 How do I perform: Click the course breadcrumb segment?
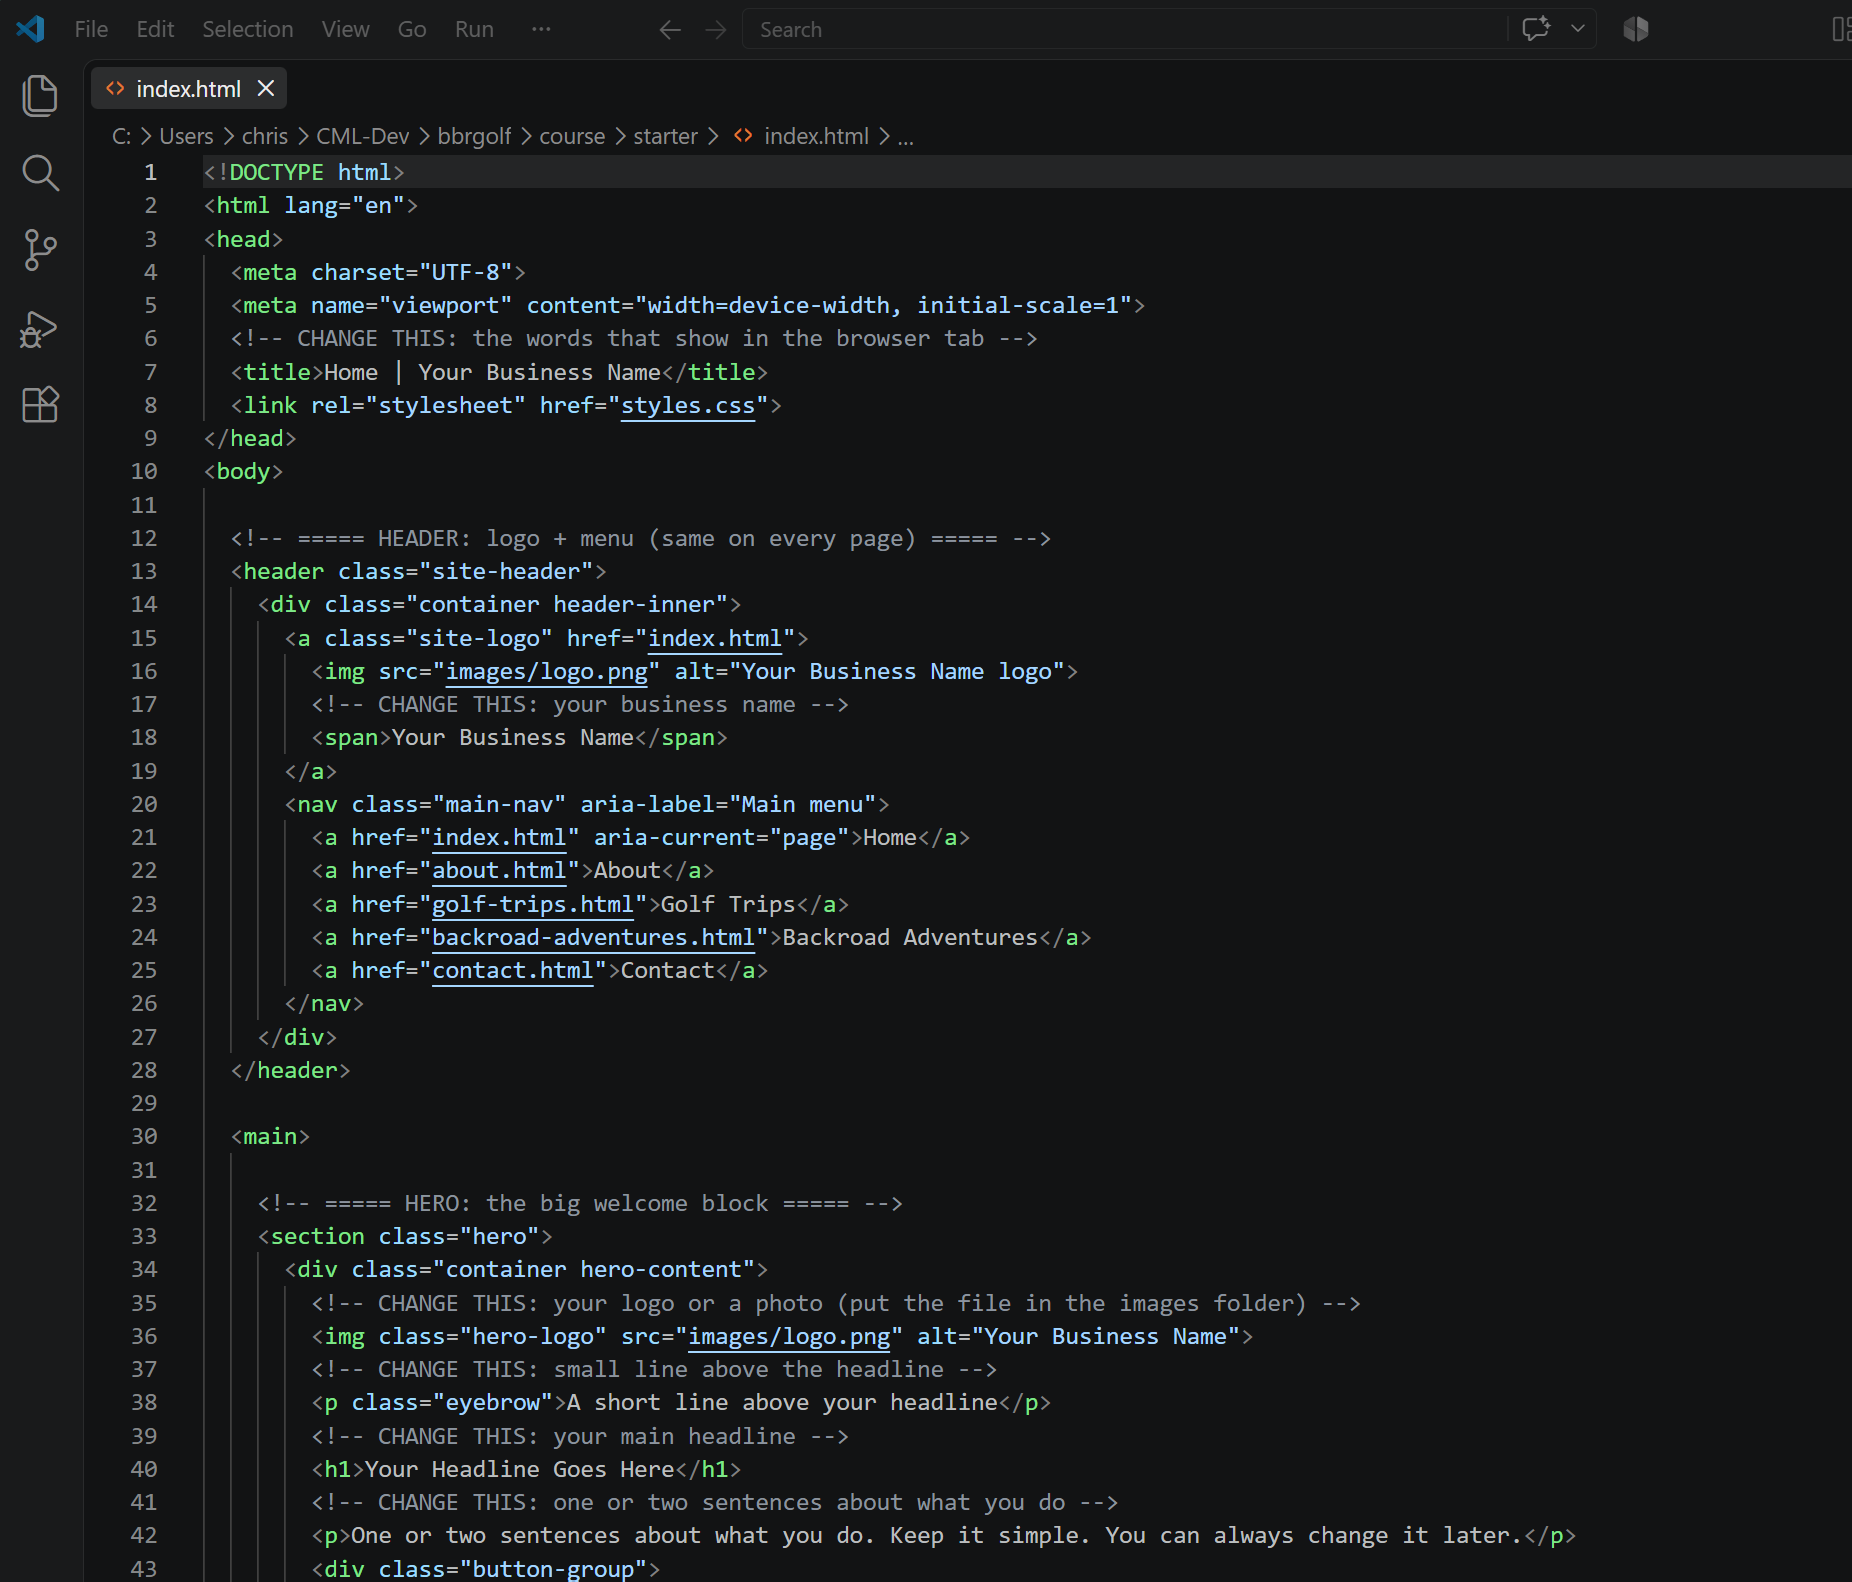coord(572,136)
